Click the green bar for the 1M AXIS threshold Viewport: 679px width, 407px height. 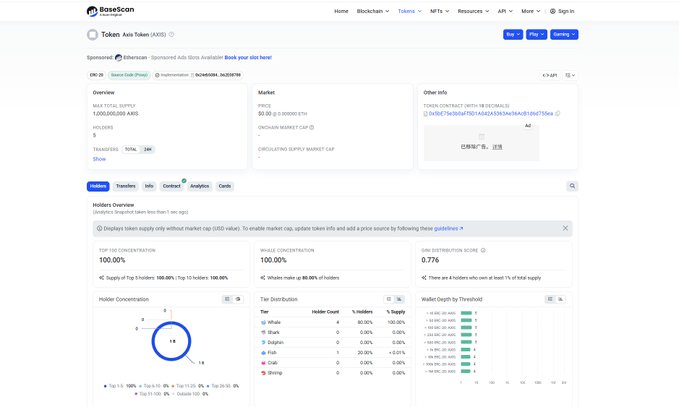465,371
